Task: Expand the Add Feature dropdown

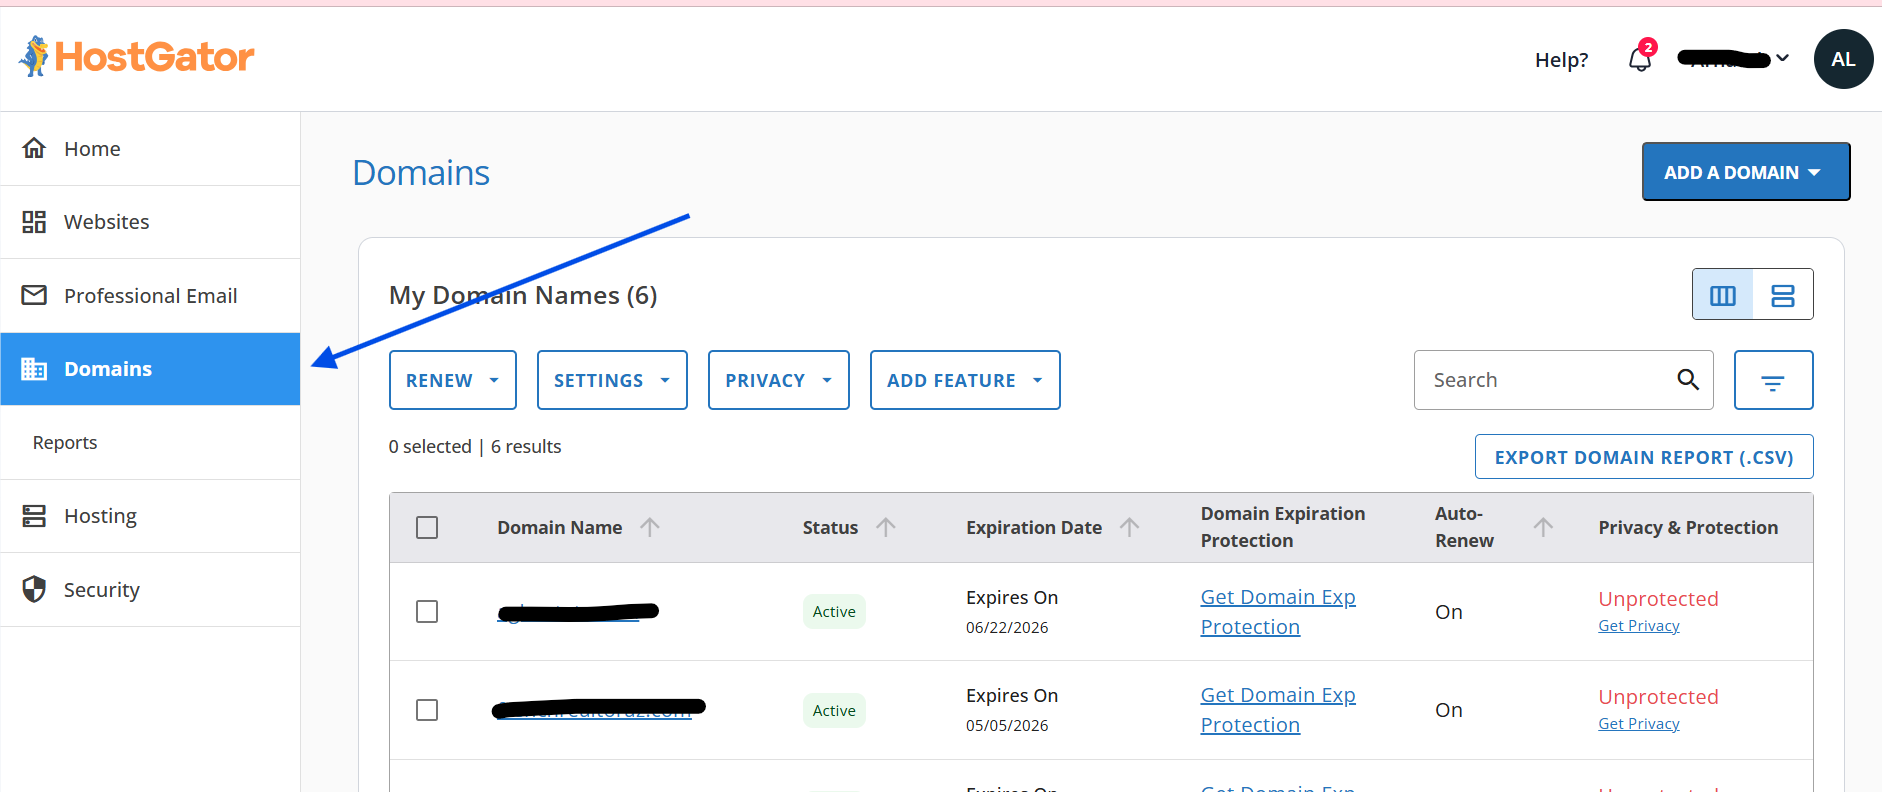Action: pyautogui.click(x=964, y=380)
